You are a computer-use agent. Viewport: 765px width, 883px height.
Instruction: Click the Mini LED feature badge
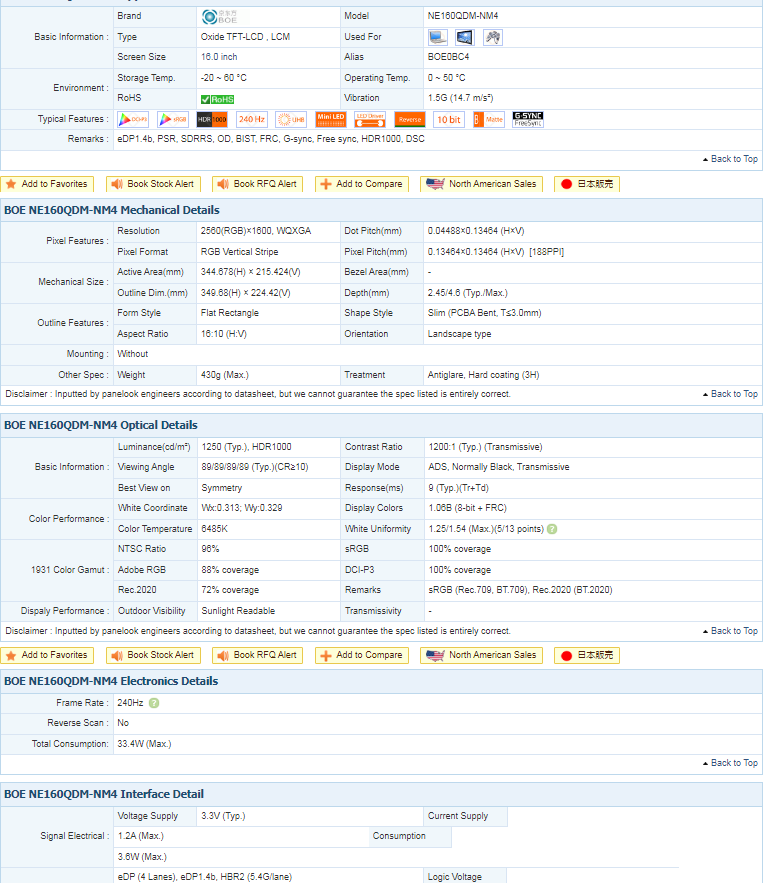(331, 119)
